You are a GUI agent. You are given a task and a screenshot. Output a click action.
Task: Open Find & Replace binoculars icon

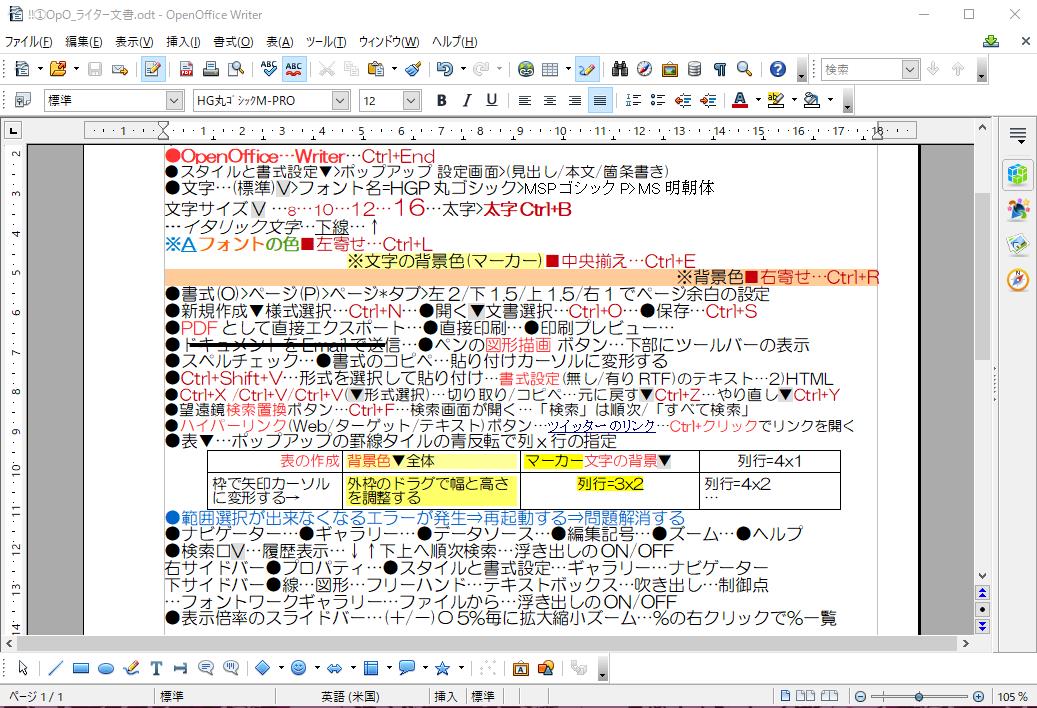[x=620, y=69]
